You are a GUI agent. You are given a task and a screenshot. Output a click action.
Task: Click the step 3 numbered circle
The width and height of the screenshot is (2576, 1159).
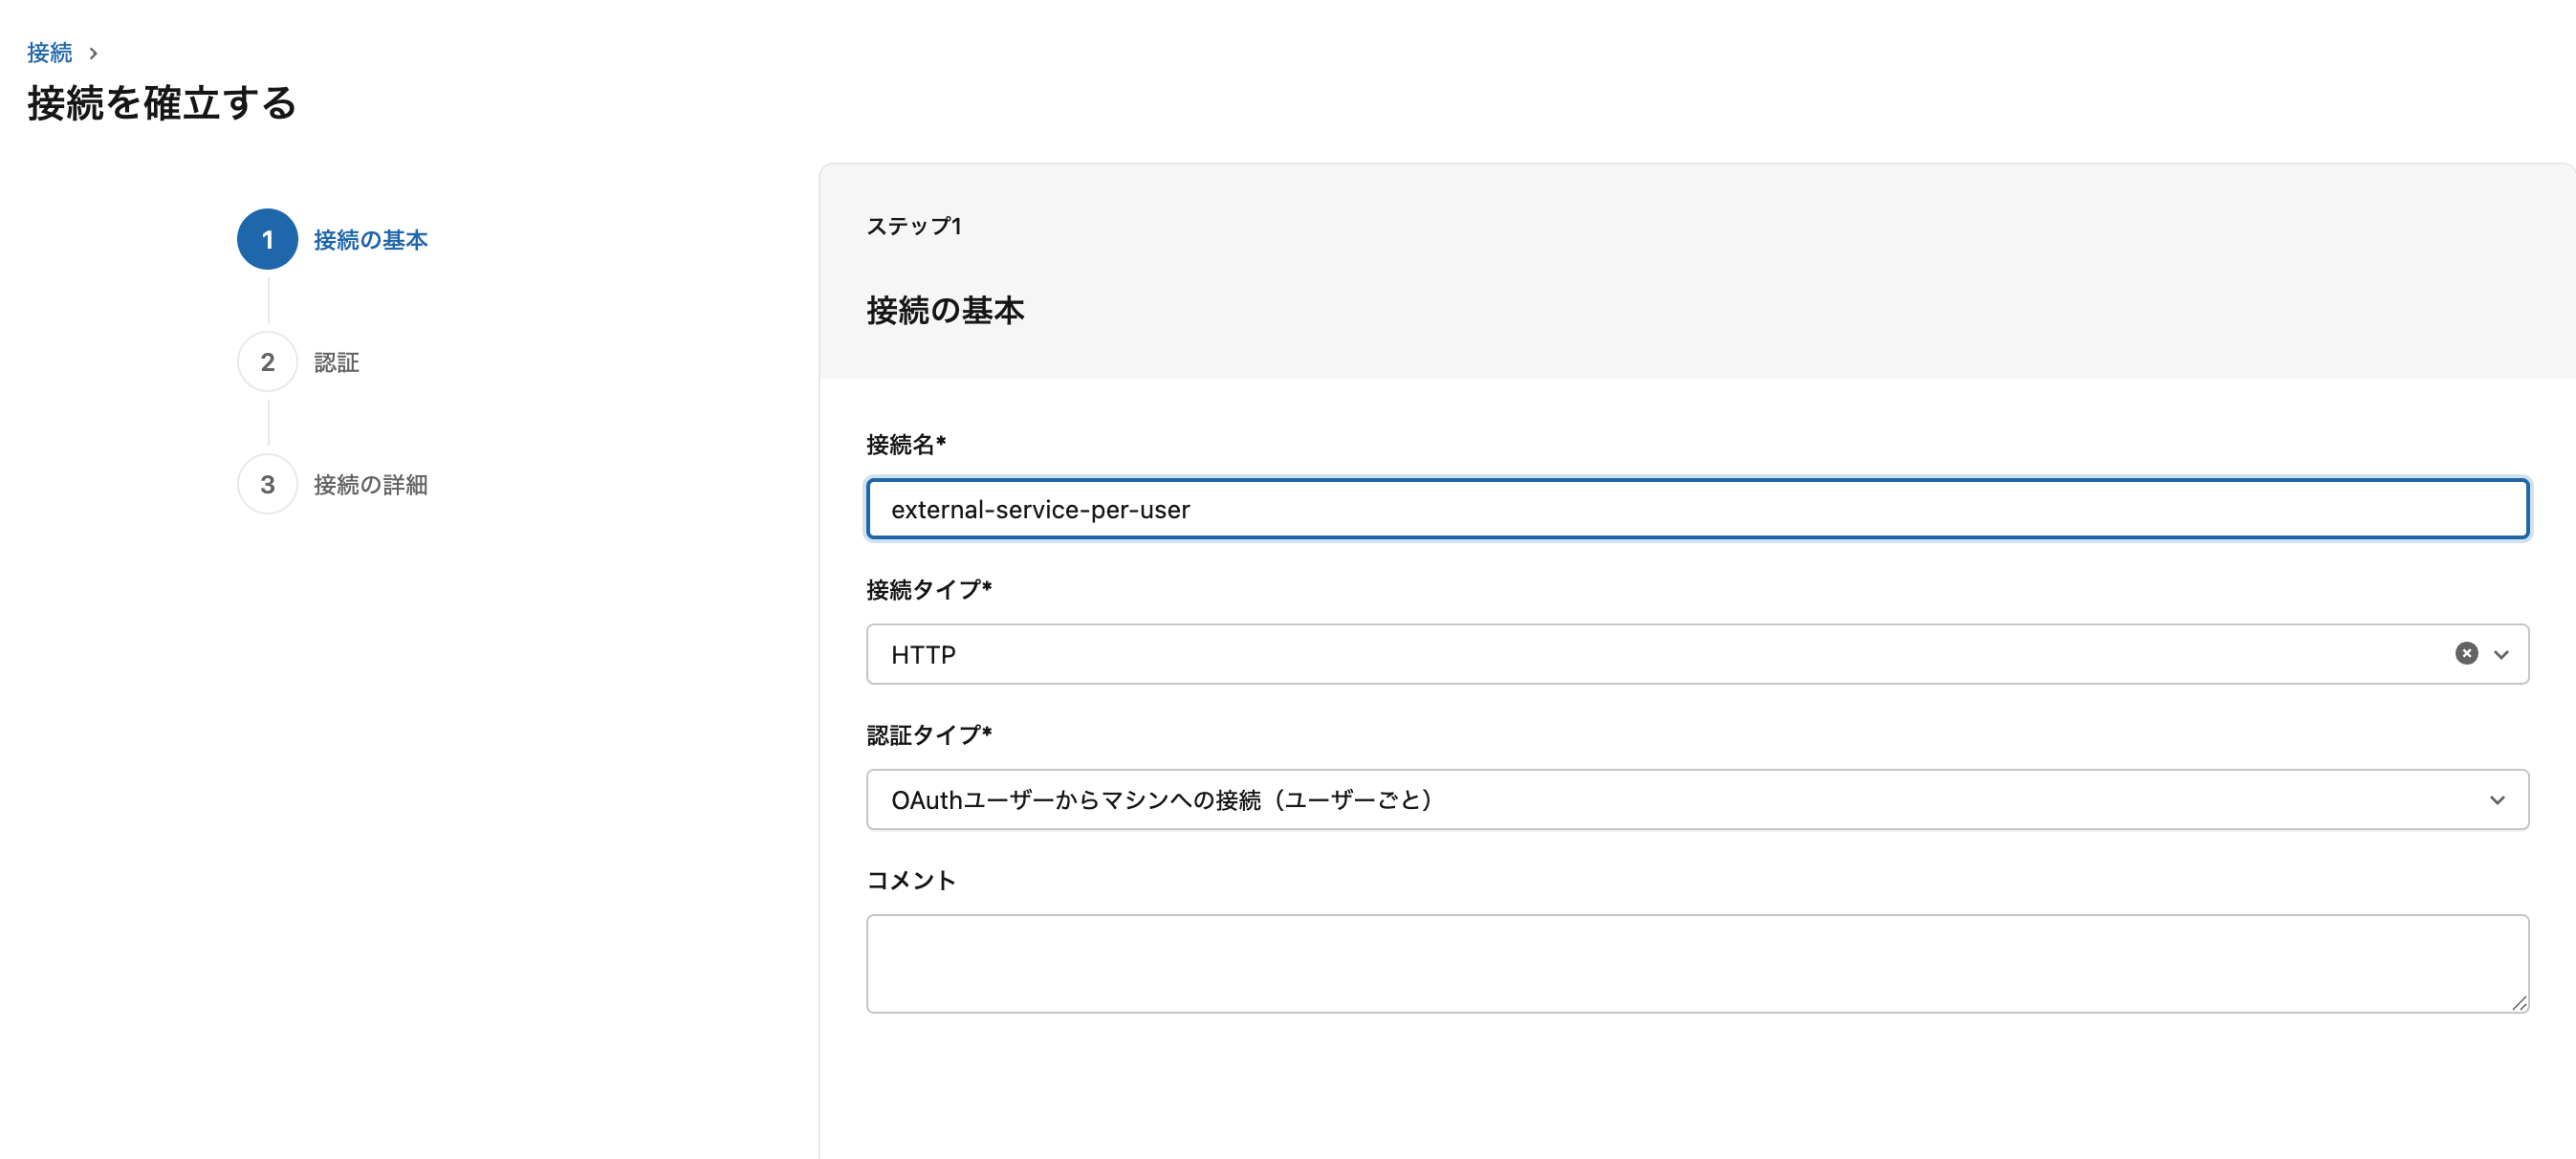pos(266,484)
